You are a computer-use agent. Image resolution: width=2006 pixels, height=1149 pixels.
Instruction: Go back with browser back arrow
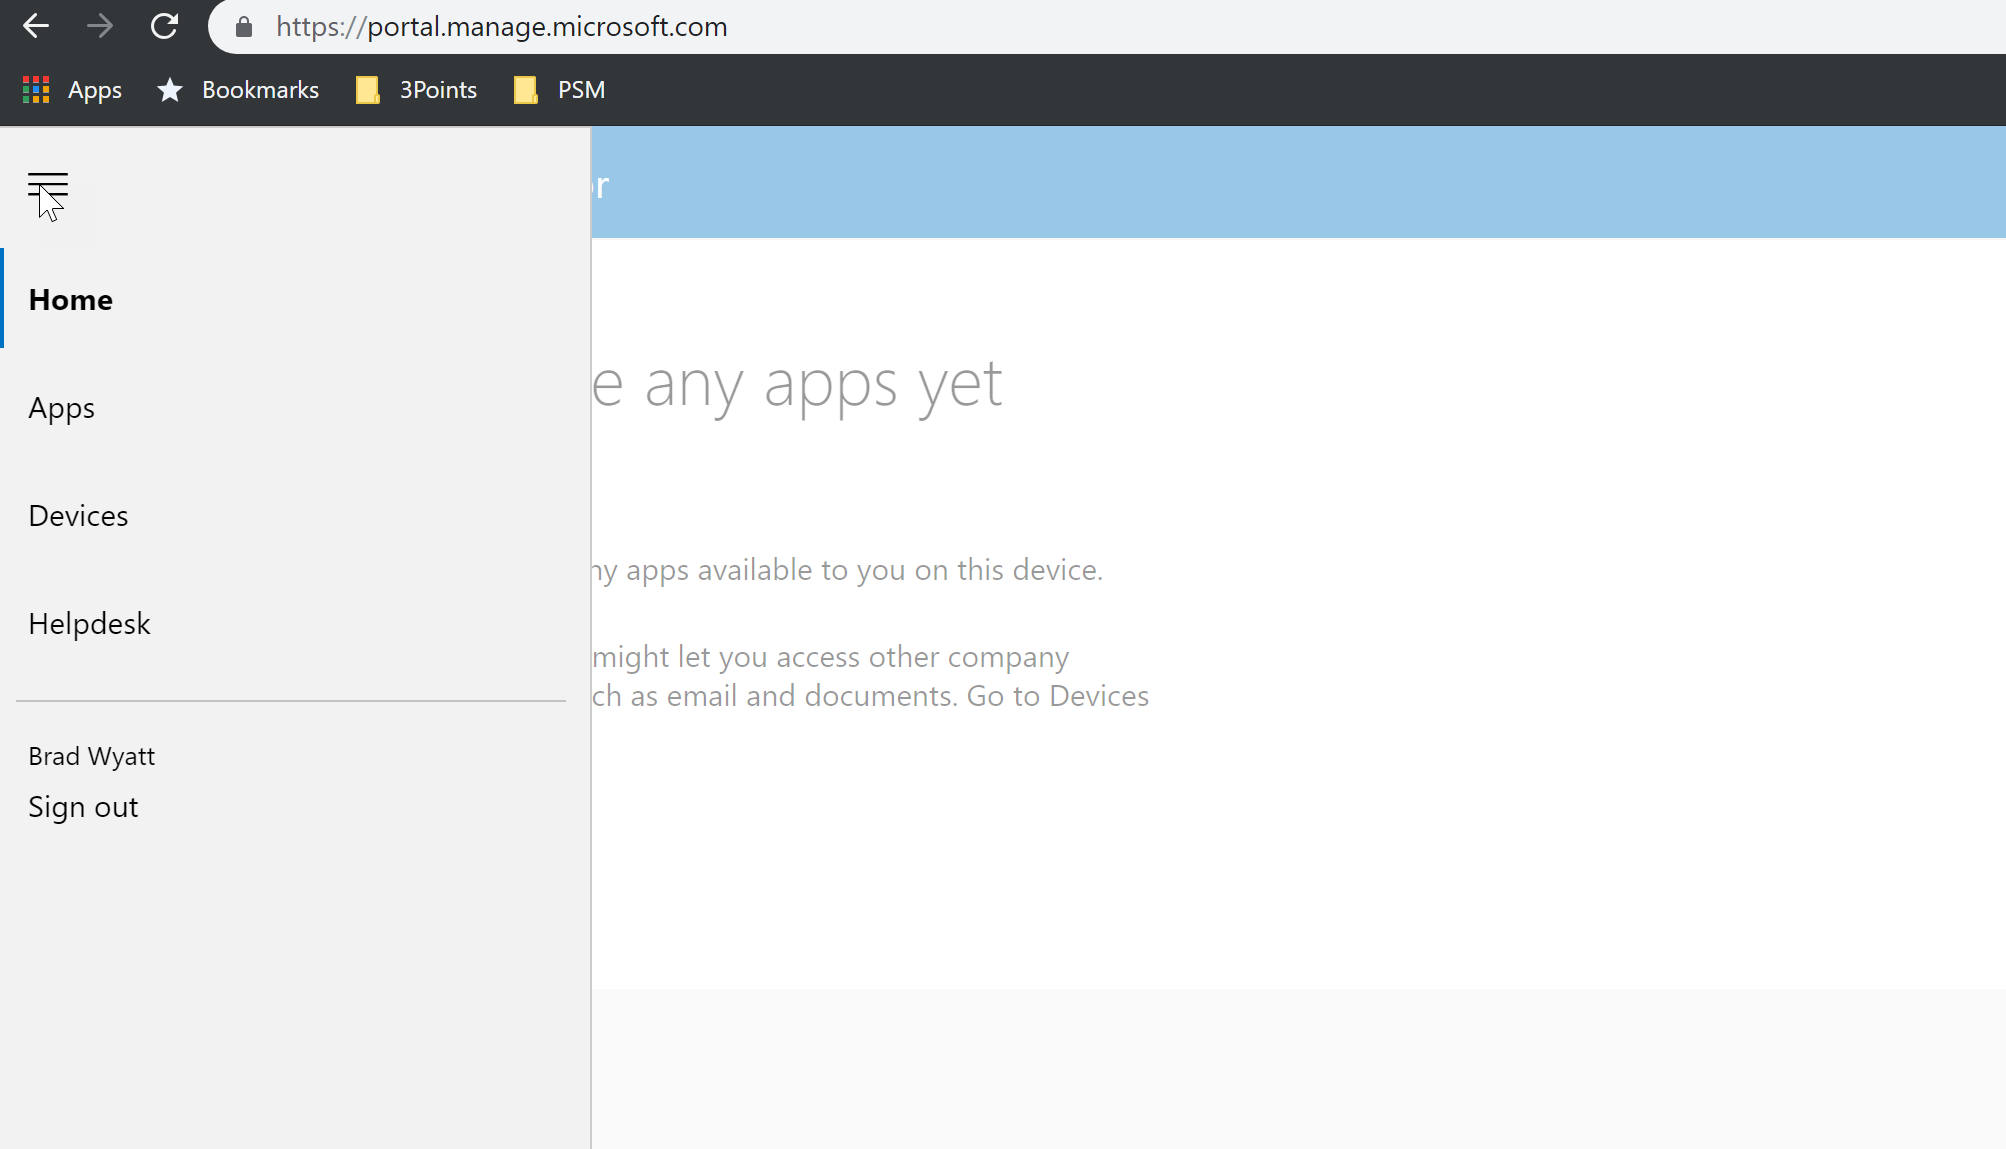coord(36,26)
